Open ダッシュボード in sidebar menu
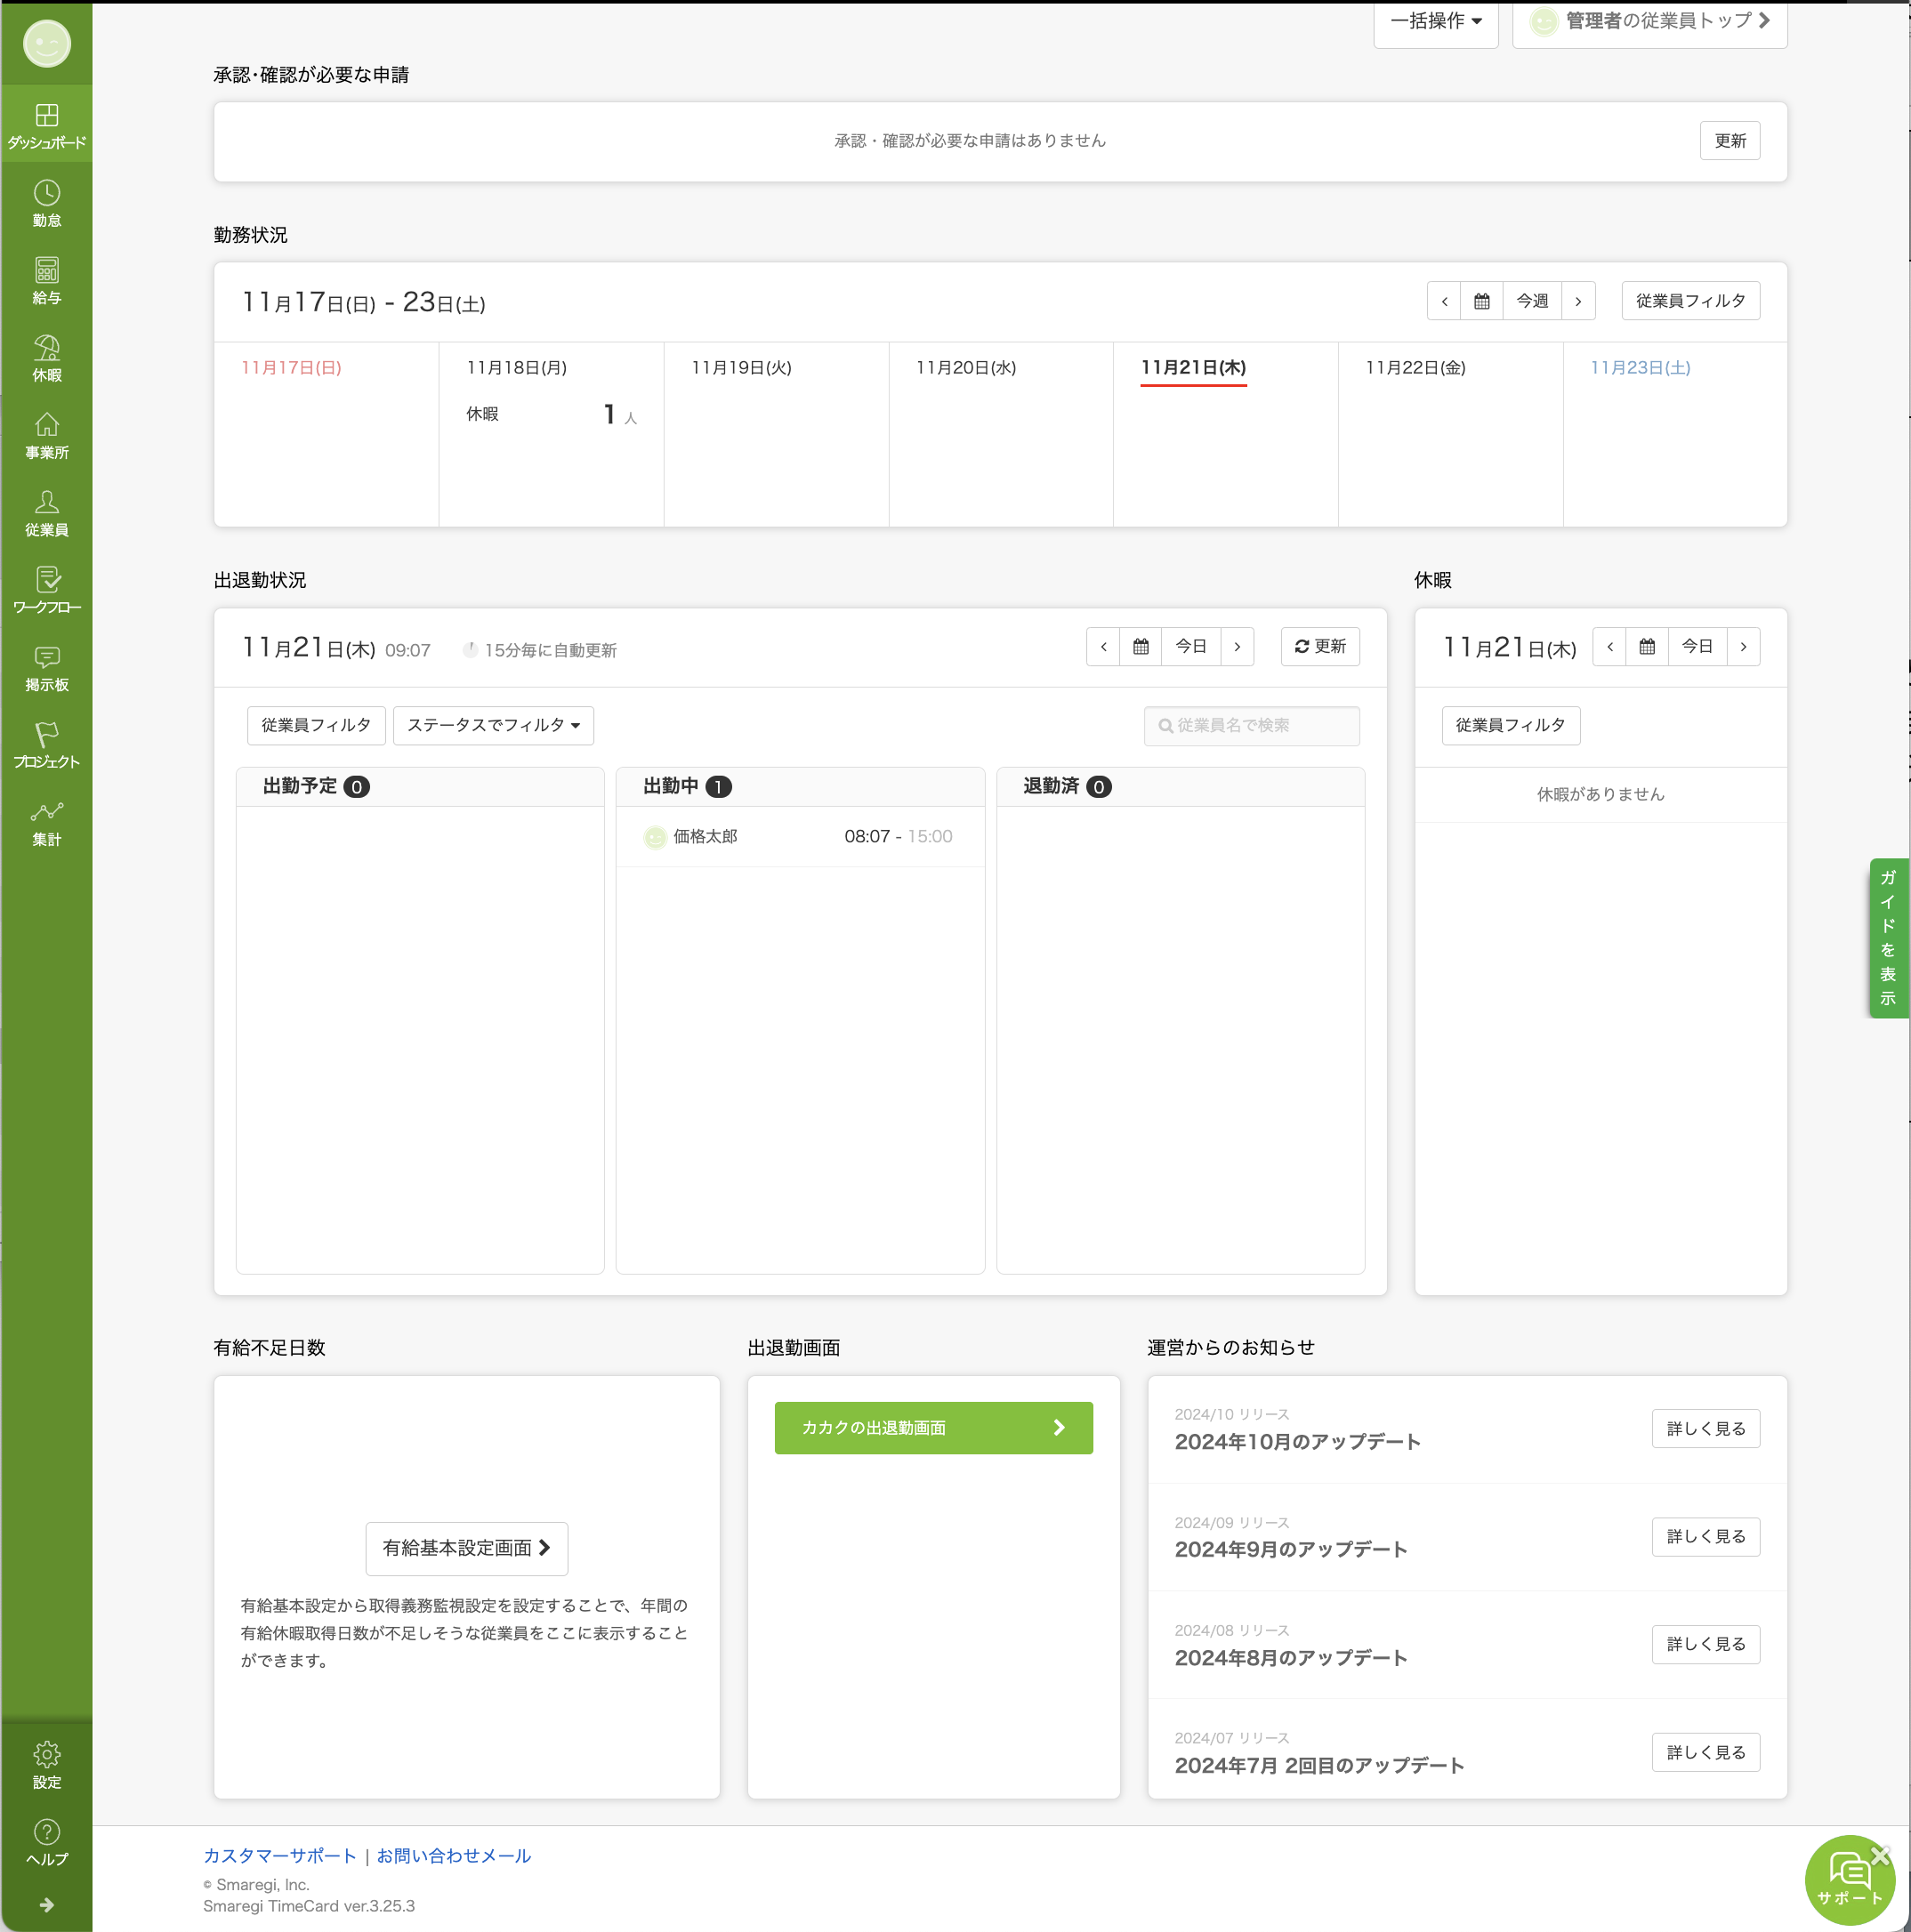 pyautogui.click(x=46, y=125)
